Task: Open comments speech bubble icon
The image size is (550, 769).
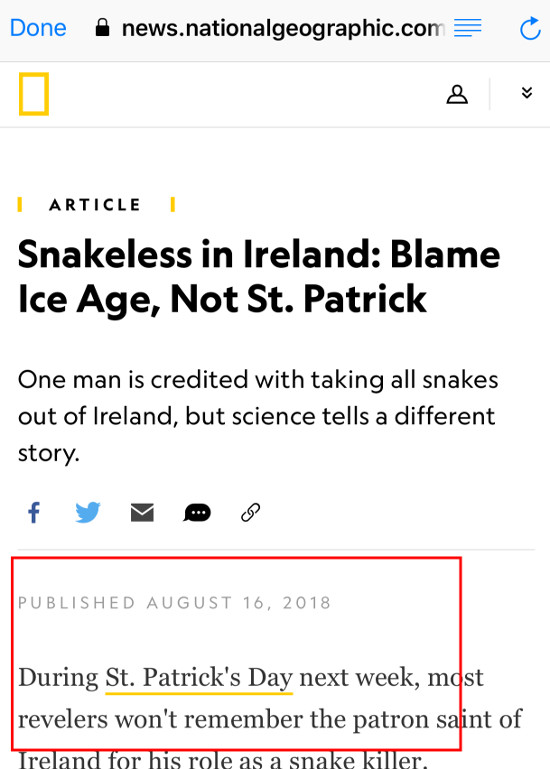Action: click(197, 513)
